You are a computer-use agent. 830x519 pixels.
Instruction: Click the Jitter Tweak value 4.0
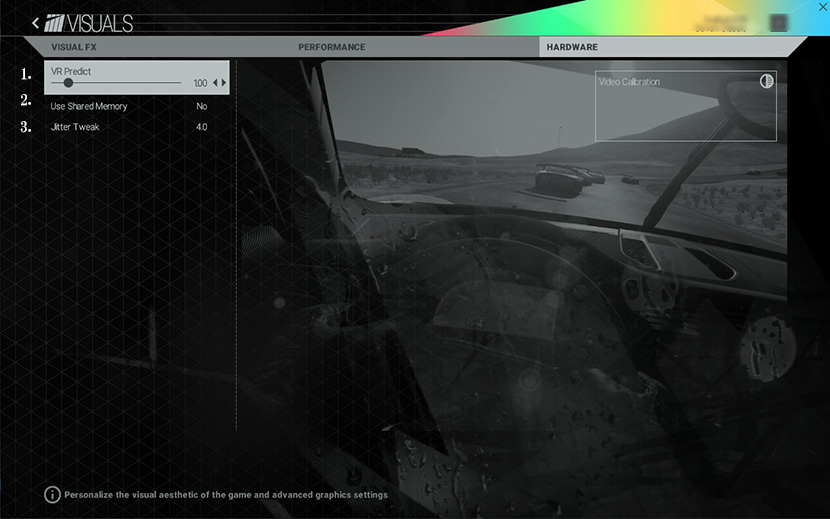pyautogui.click(x=201, y=127)
